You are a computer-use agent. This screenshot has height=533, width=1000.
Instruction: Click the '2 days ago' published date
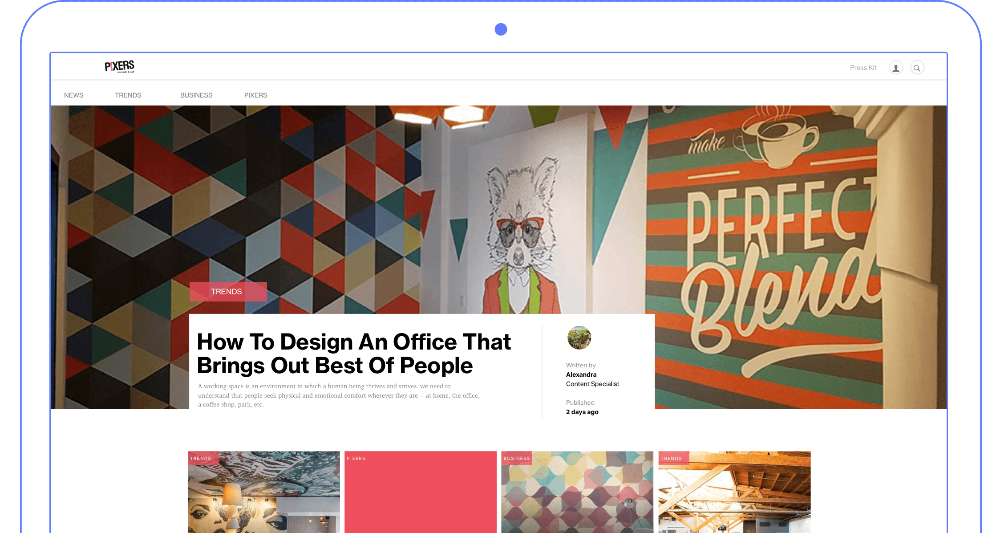click(582, 412)
